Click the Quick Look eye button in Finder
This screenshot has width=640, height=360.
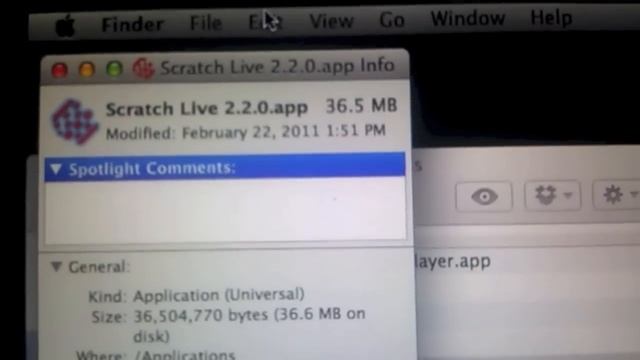pos(484,197)
